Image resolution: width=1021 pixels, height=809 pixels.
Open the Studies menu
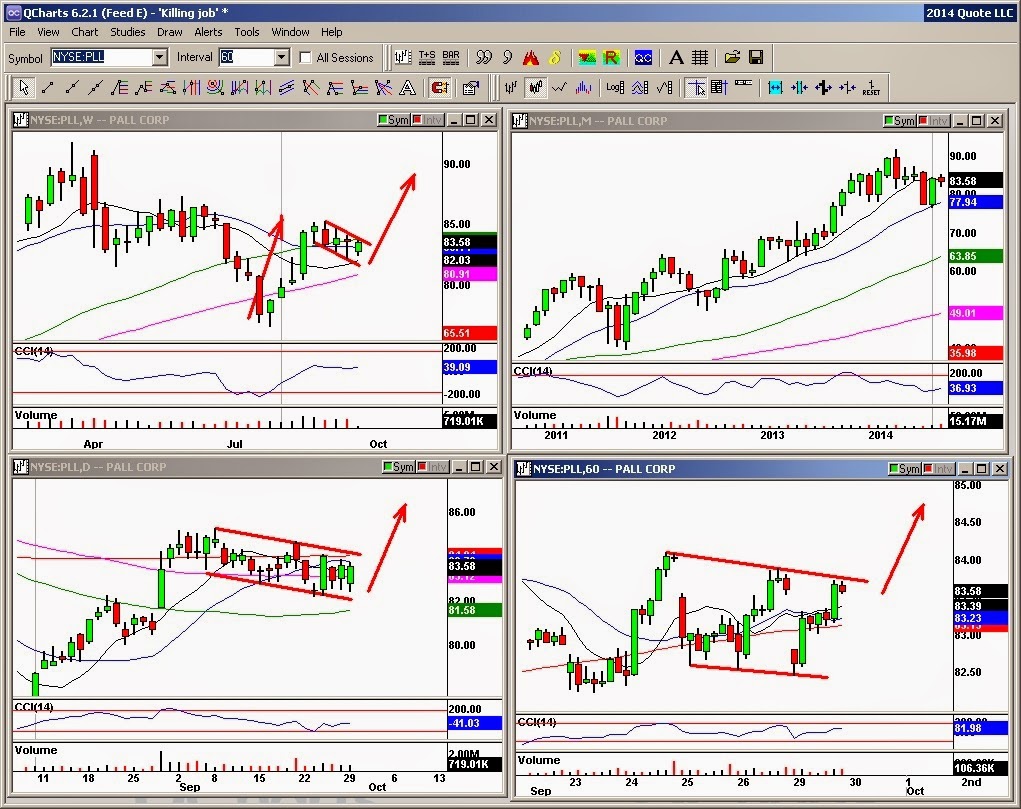pos(128,32)
